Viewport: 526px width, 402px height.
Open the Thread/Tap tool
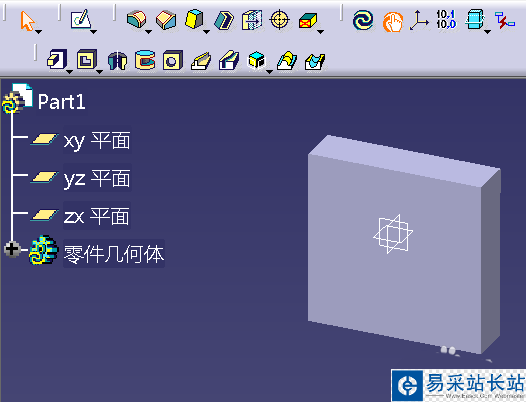pyautogui.click(x=279, y=20)
